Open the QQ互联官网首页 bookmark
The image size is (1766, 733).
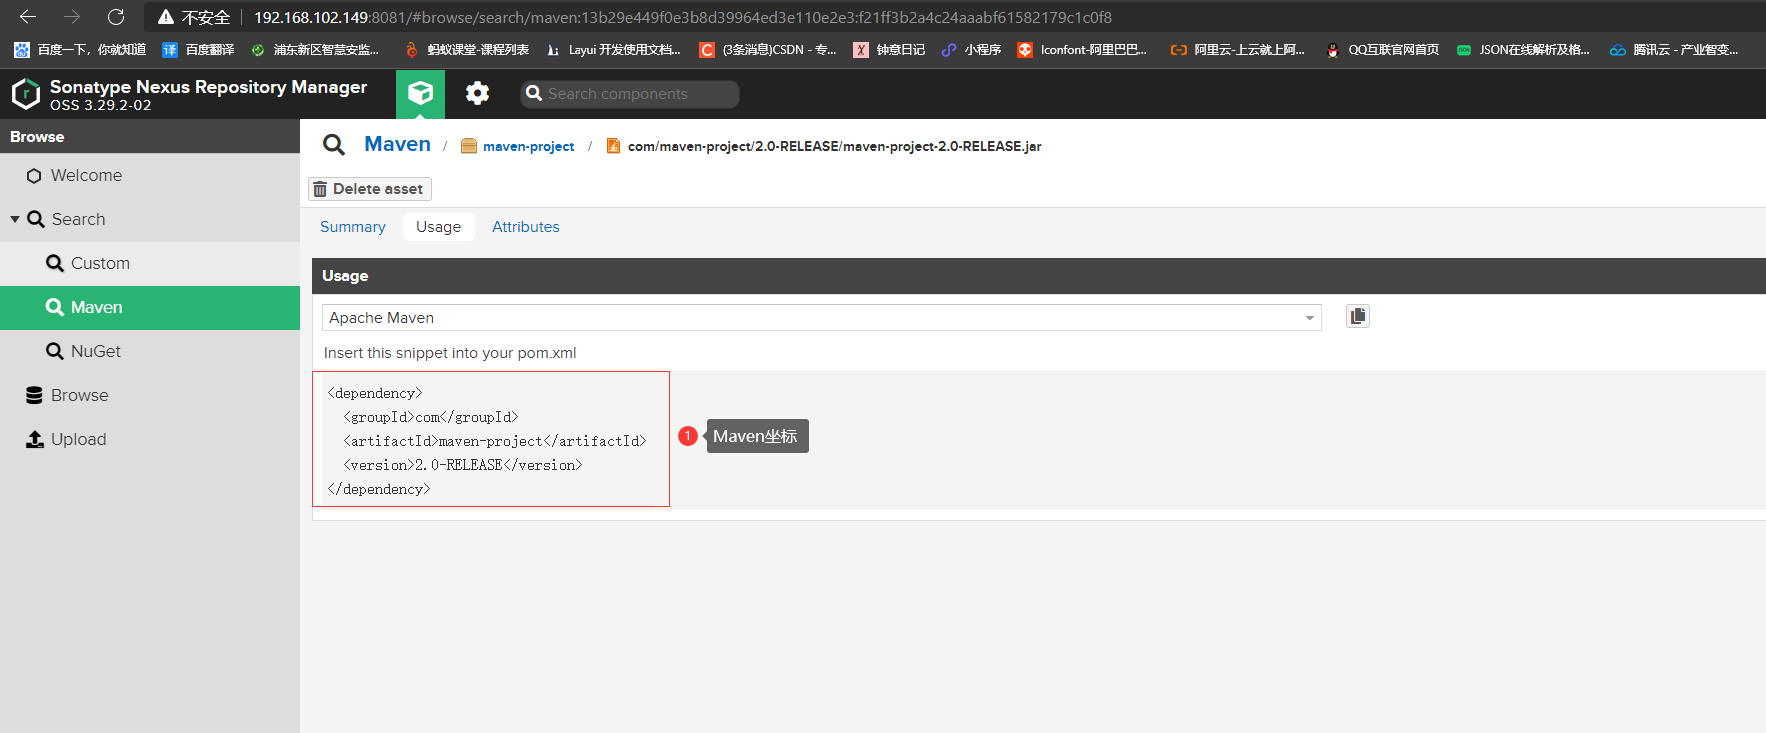1382,49
